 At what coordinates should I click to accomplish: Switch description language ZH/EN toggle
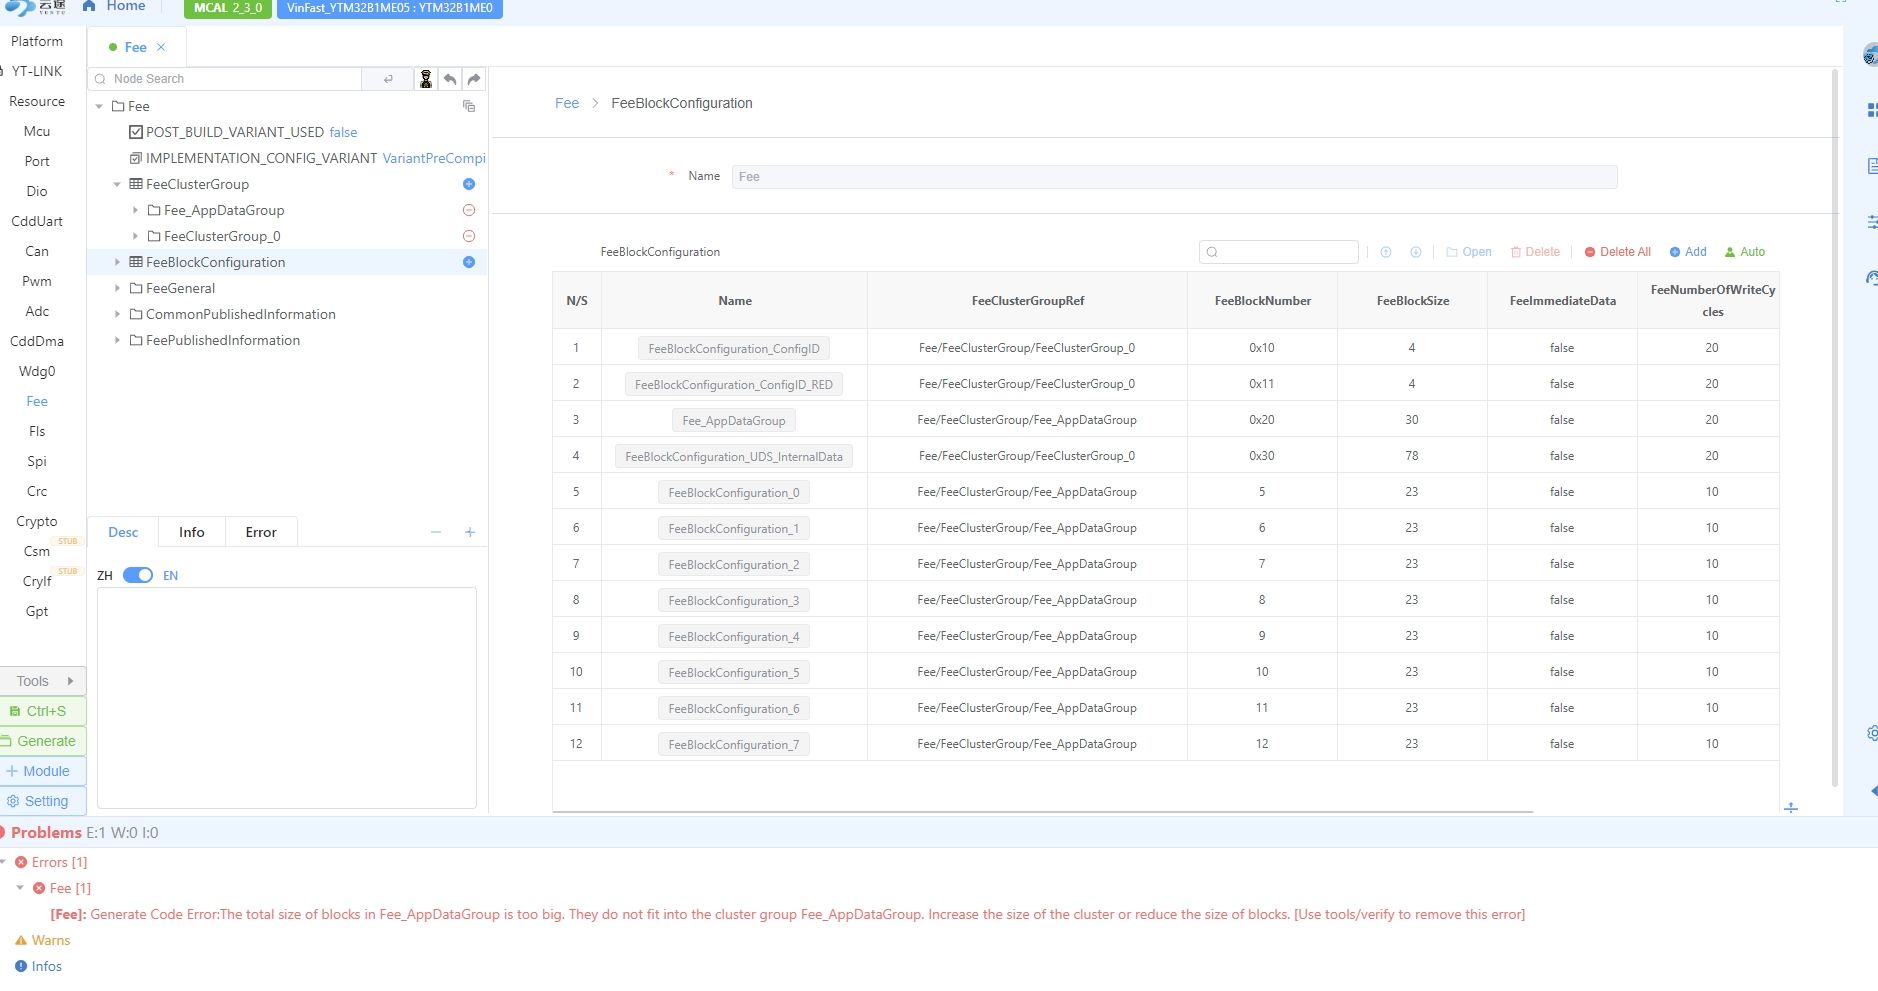[138, 575]
